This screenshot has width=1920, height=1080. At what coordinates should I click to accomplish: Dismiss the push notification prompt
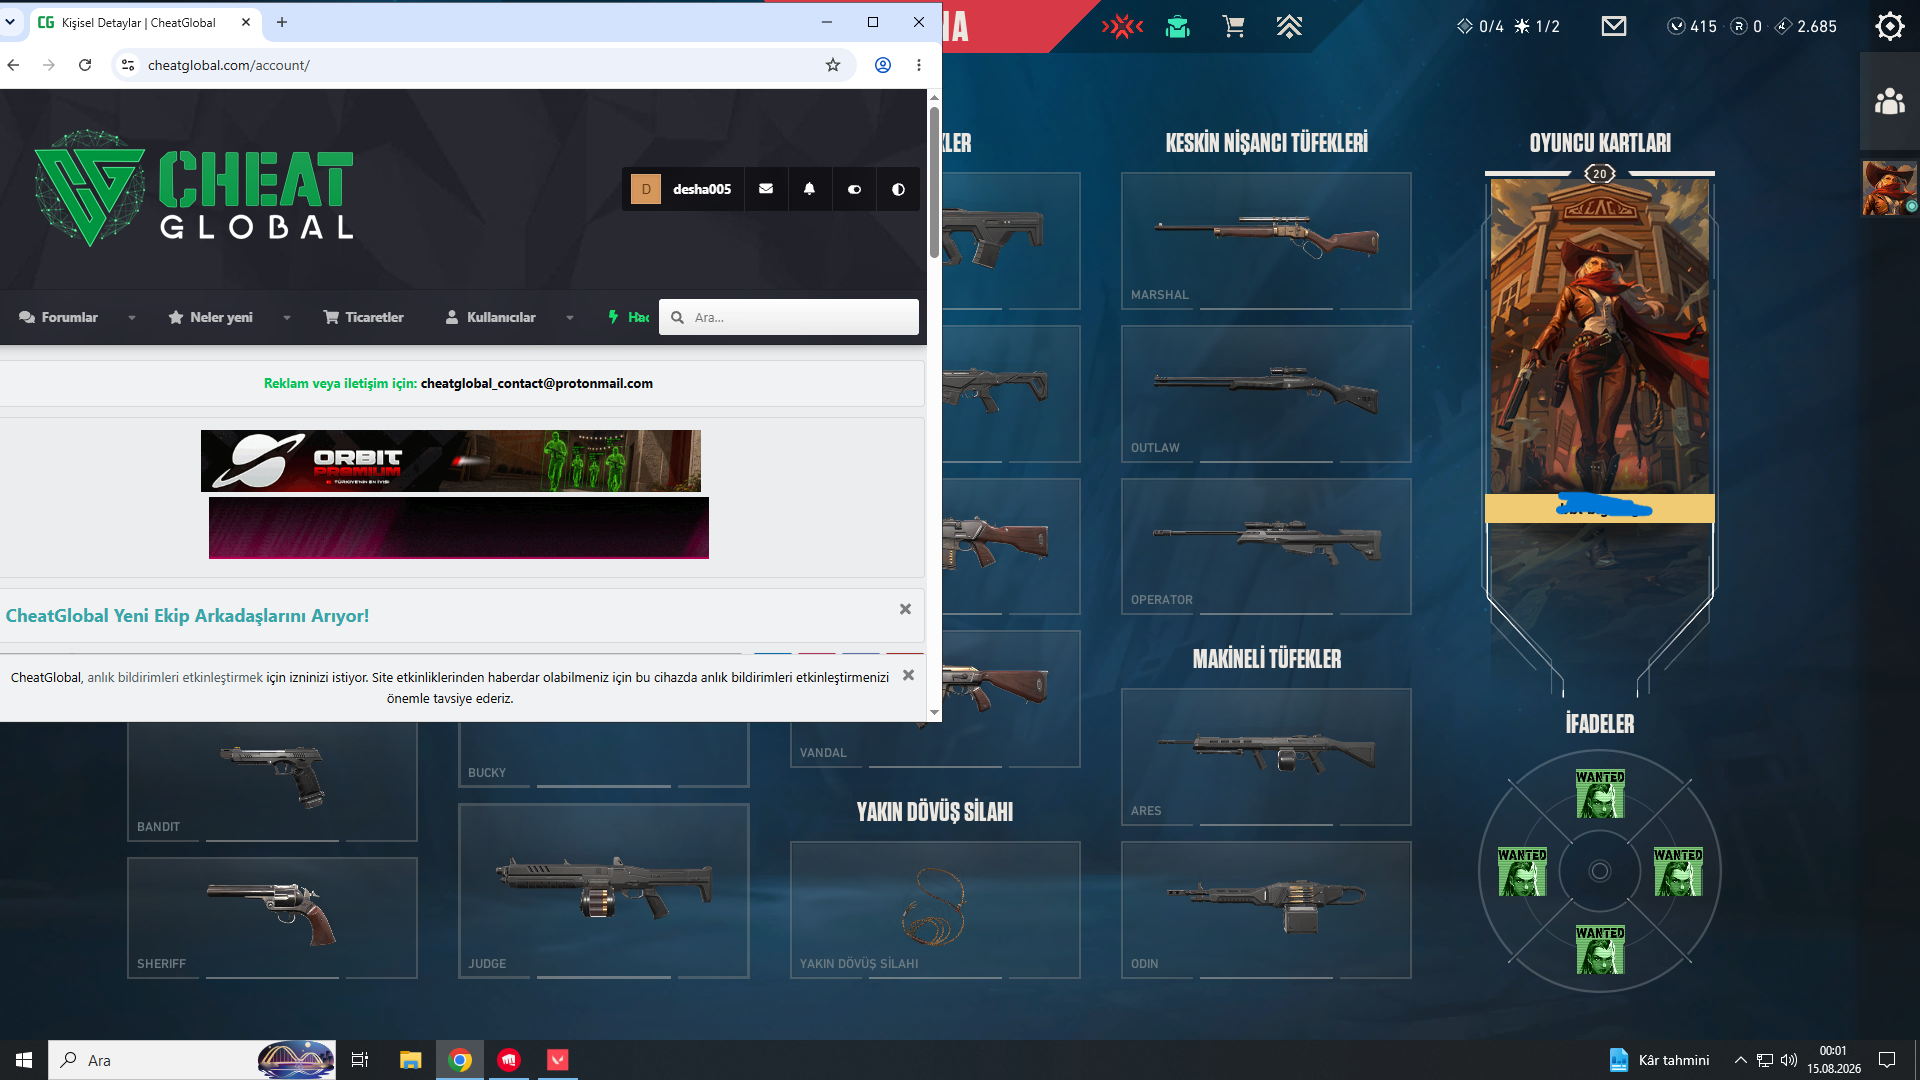click(909, 676)
